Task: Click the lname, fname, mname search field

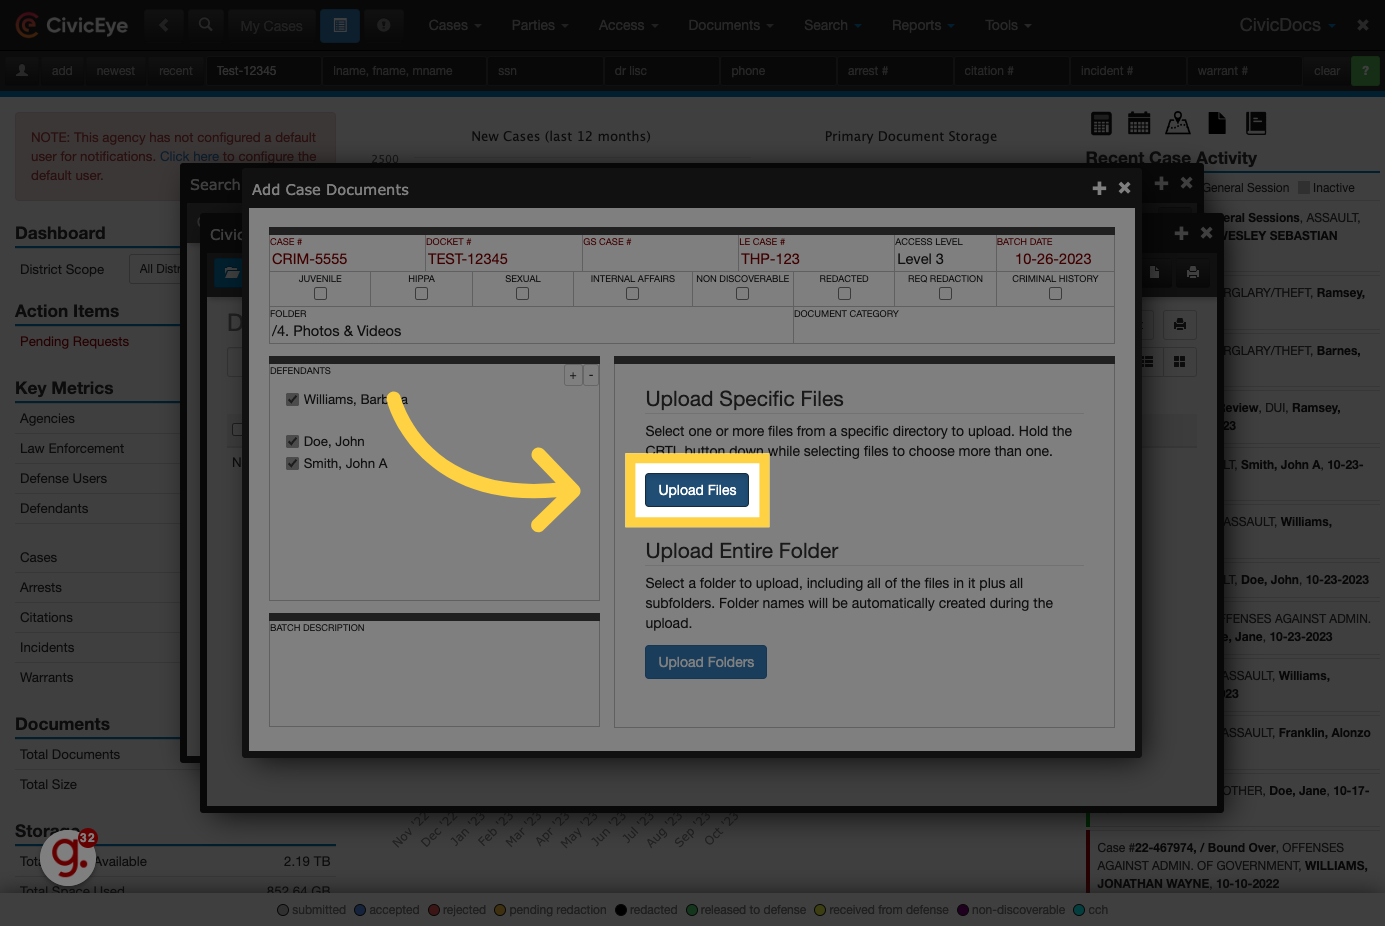Action: point(406,71)
